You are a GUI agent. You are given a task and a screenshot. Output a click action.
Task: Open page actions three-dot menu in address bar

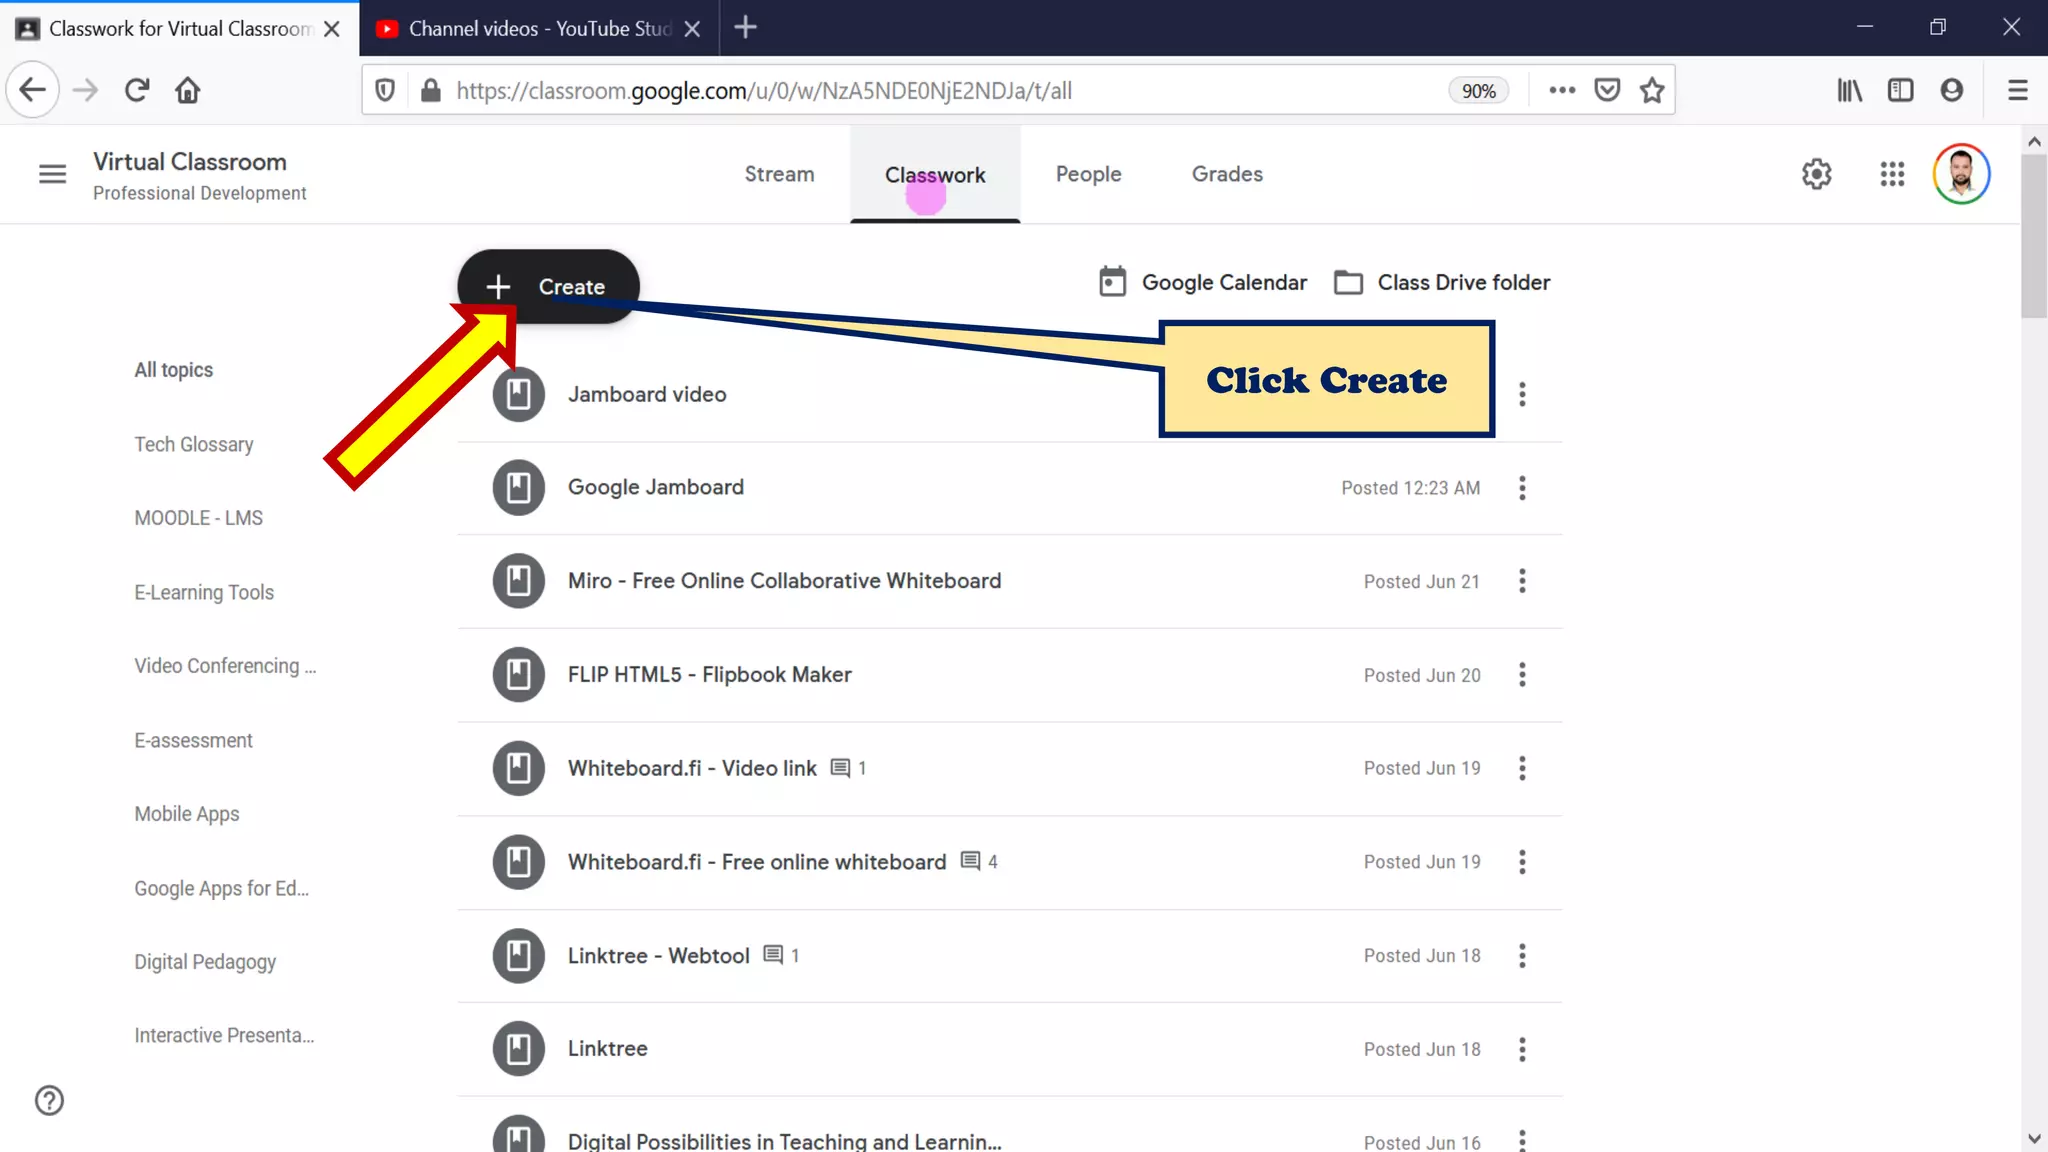1562,90
